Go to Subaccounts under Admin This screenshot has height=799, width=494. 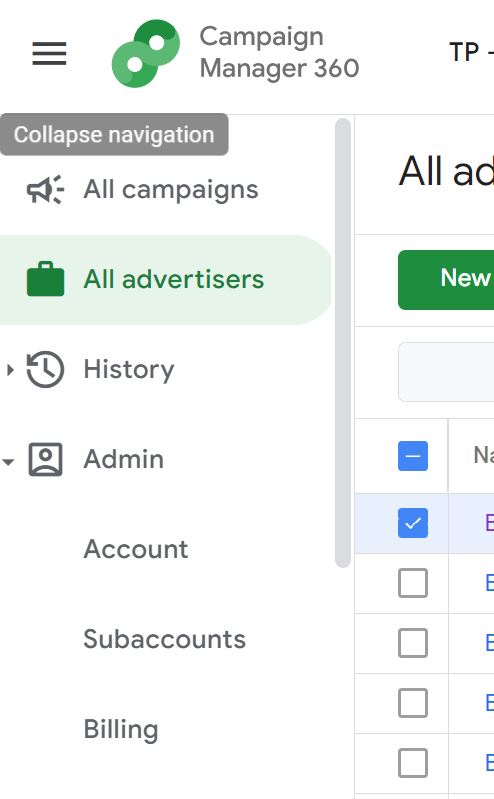point(166,639)
